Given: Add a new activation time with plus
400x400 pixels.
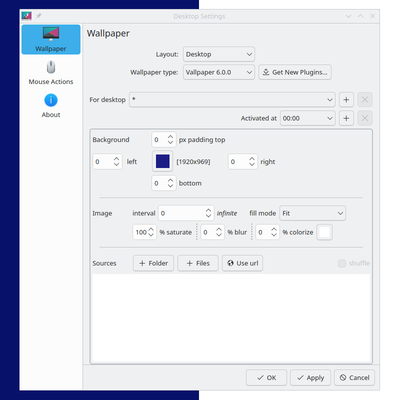Looking at the screenshot, I should [x=346, y=118].
